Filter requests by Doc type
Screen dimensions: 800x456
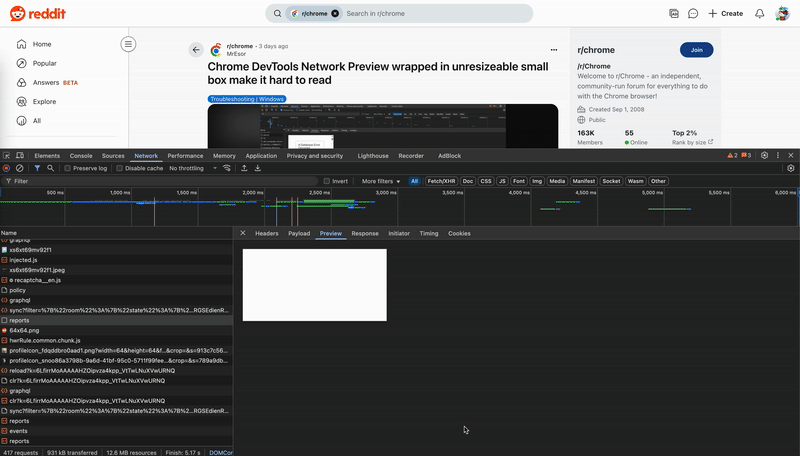pos(468,181)
